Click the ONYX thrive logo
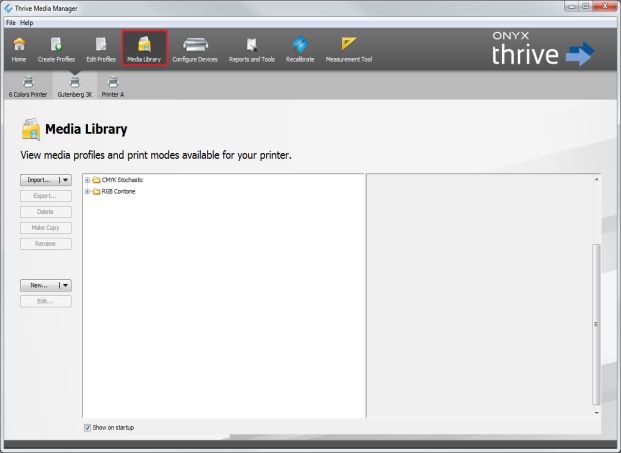 543,49
